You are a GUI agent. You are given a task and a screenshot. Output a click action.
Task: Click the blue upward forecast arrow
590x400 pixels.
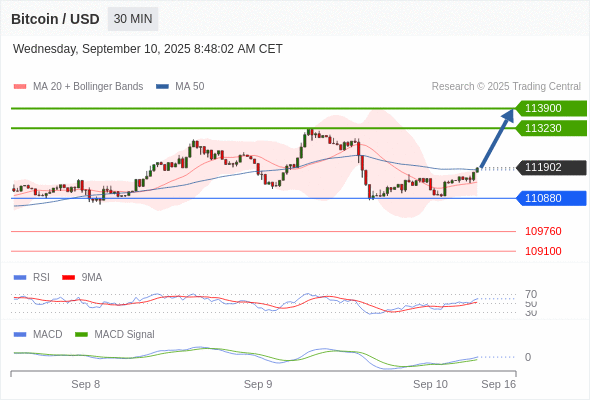(497, 138)
